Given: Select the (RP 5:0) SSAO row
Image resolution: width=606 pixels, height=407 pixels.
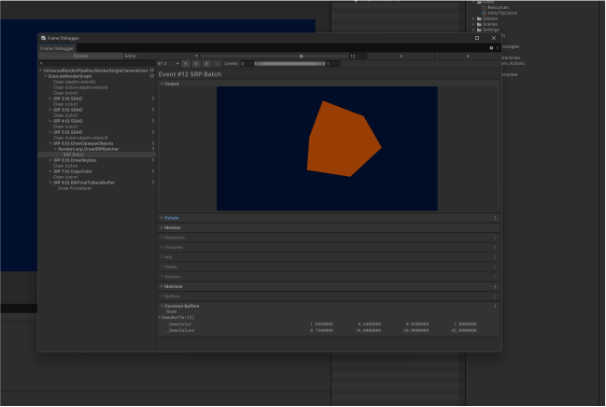Looking at the screenshot, I should (97, 133).
